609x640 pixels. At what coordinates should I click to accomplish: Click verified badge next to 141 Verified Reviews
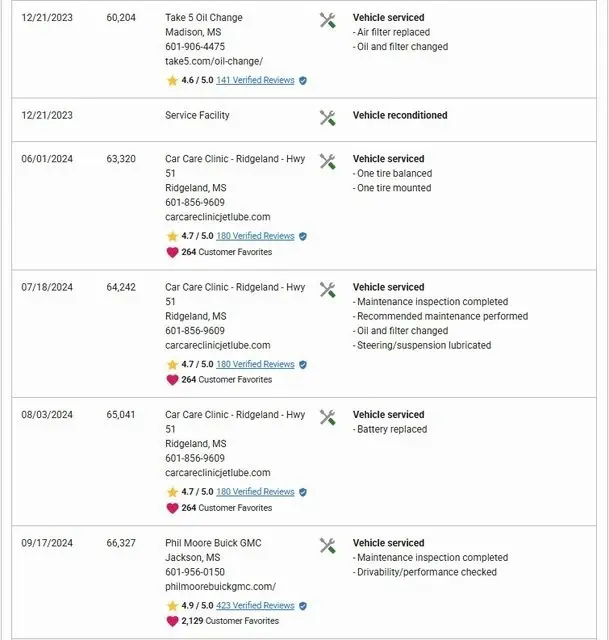tap(303, 81)
